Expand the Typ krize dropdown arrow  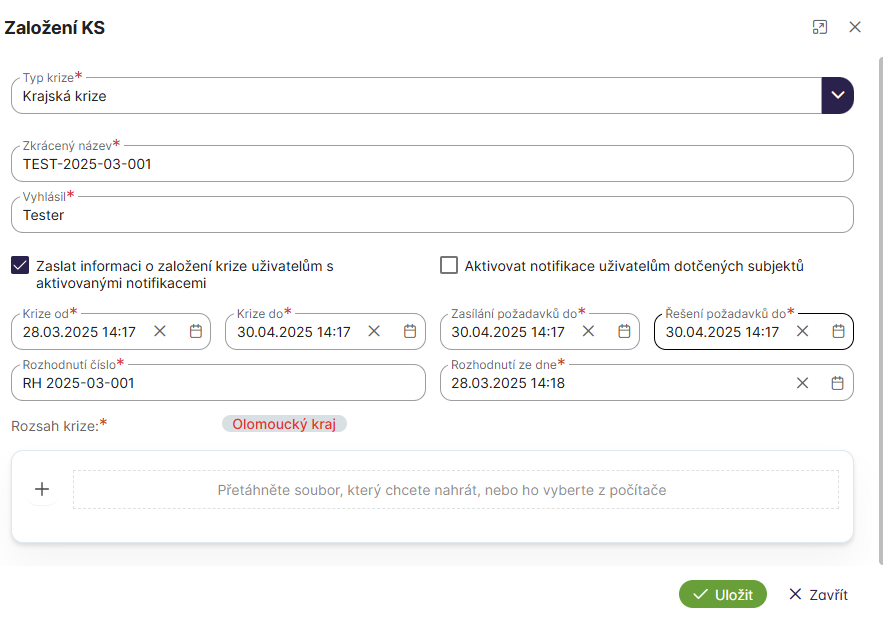[x=838, y=96]
